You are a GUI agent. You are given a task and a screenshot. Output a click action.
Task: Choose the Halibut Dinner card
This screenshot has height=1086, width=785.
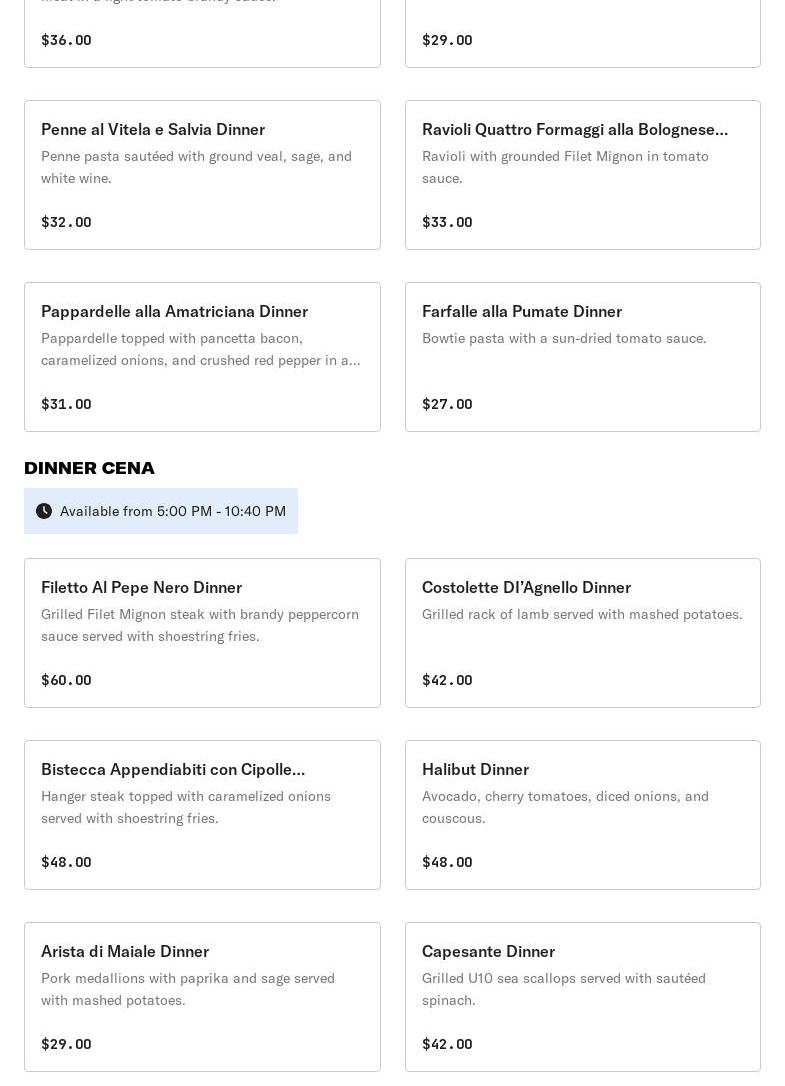(x=582, y=815)
